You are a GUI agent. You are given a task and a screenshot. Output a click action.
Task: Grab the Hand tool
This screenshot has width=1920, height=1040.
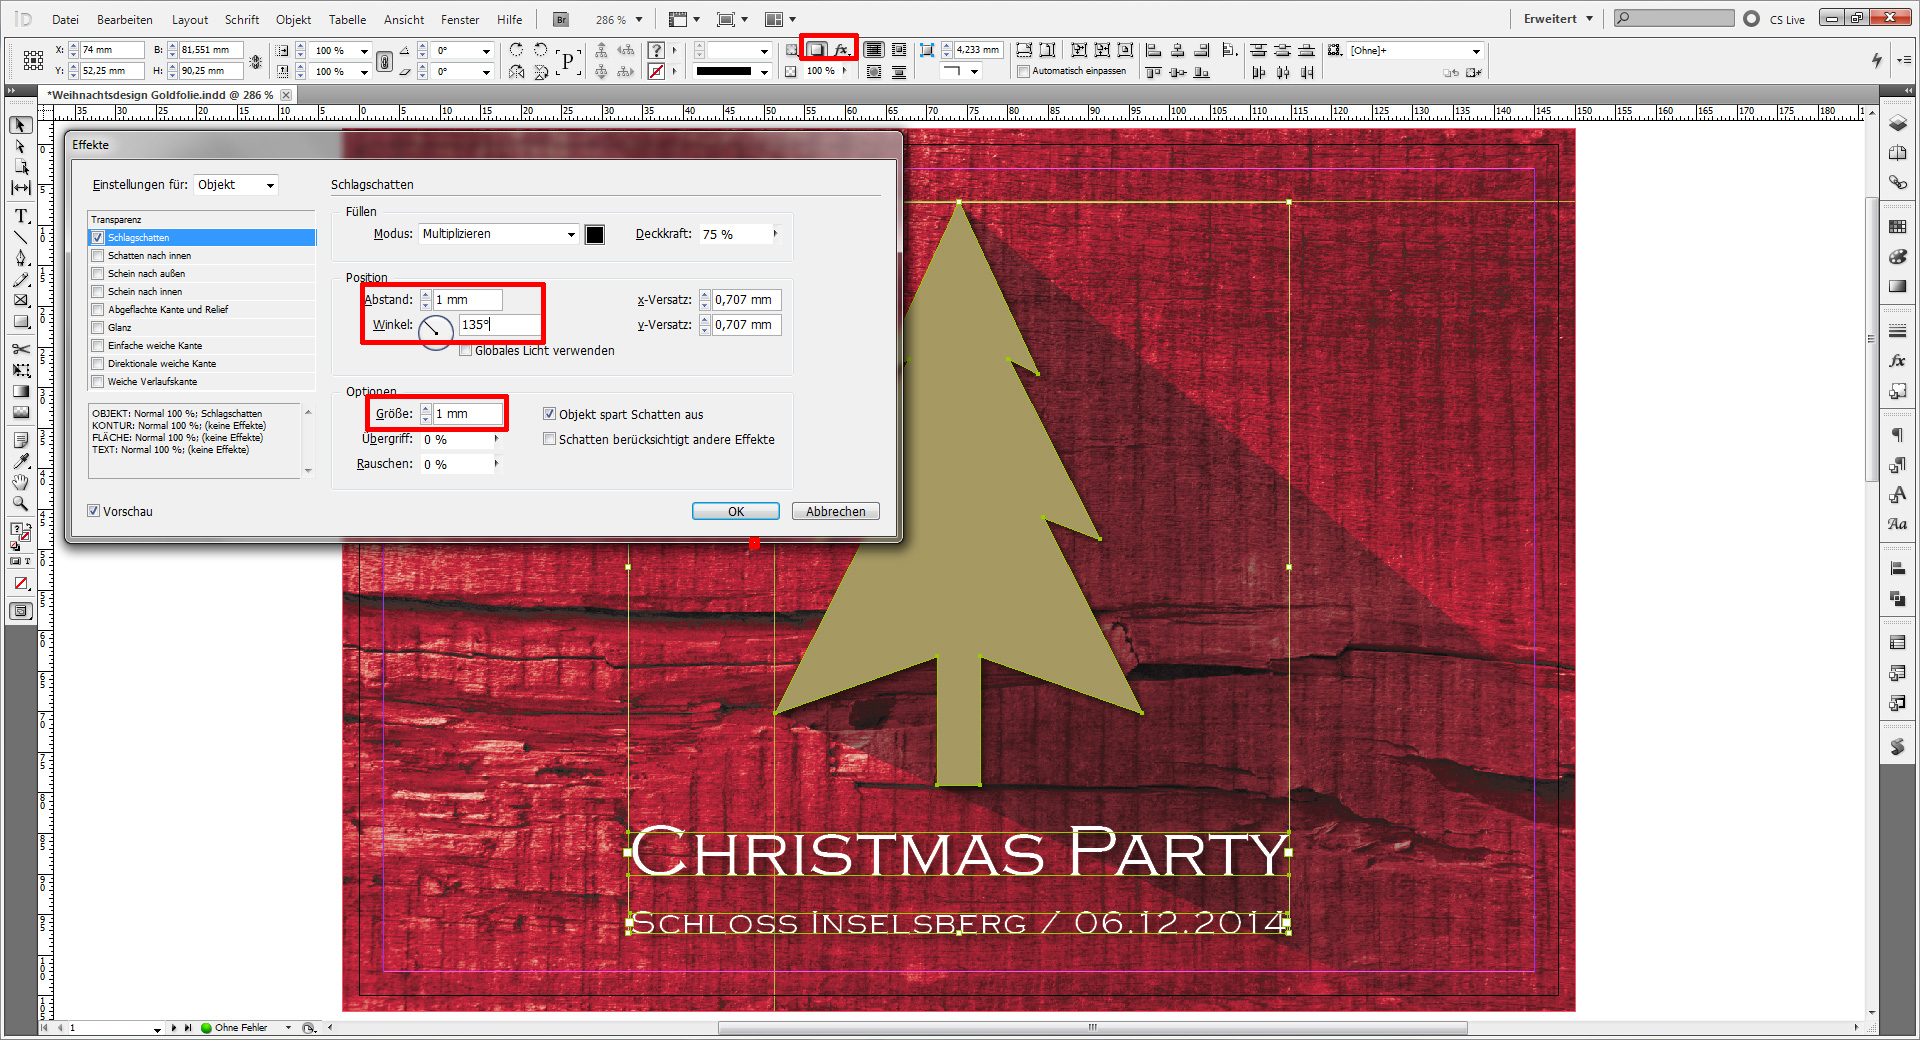20,482
